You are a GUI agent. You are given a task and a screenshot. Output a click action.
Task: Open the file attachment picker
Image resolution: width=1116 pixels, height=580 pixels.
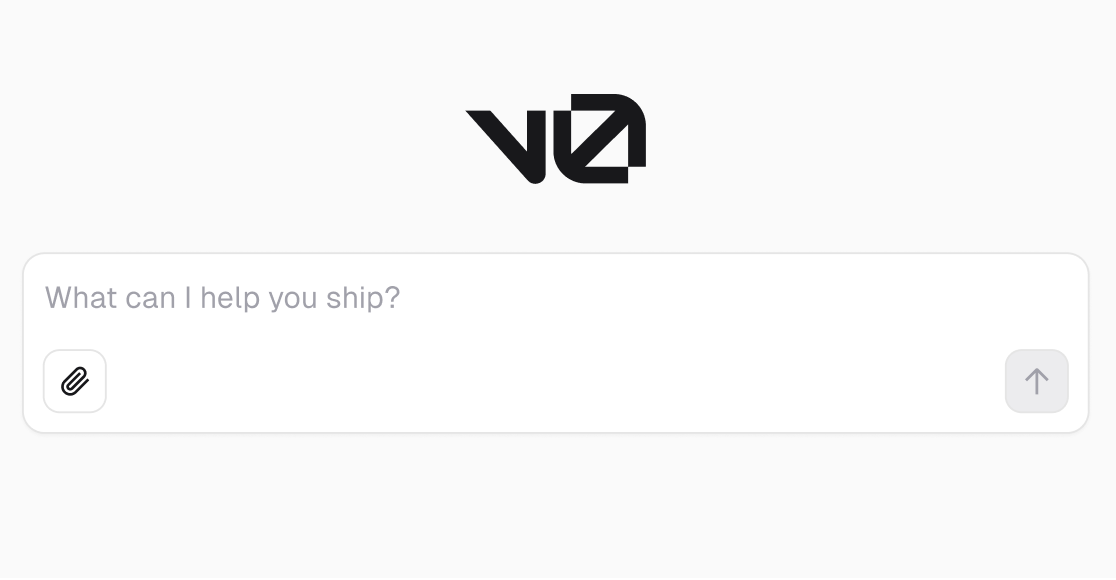pos(75,381)
